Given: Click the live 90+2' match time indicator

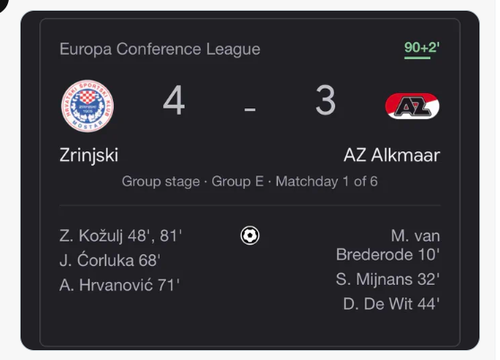Looking at the screenshot, I should [422, 47].
